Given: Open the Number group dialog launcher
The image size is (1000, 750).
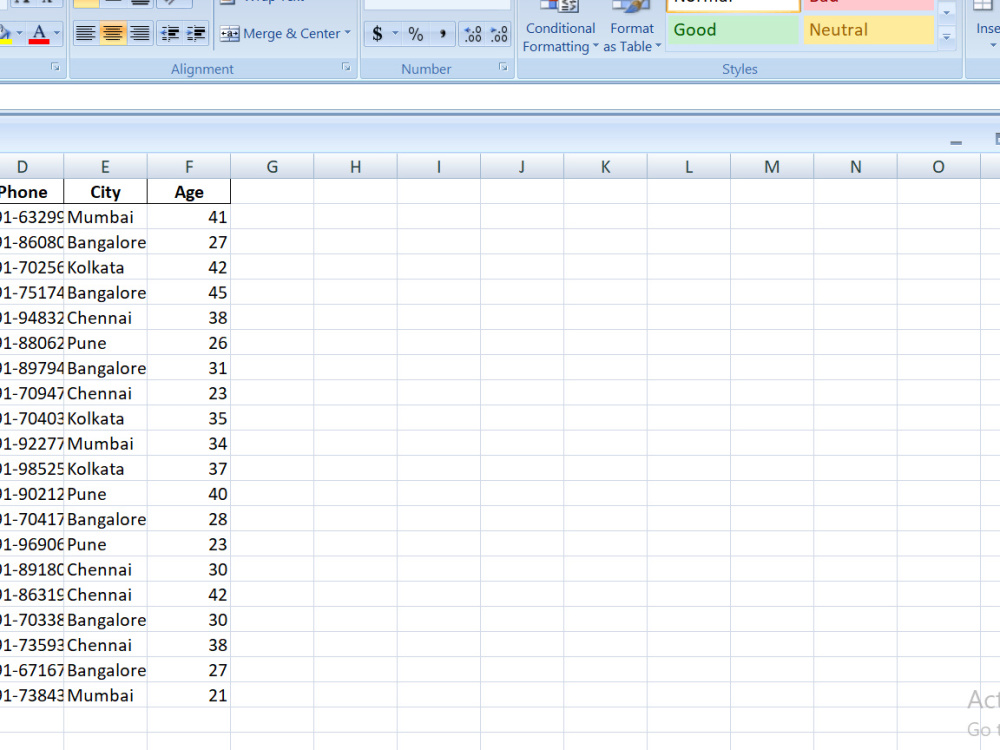Looking at the screenshot, I should pyautogui.click(x=503, y=67).
